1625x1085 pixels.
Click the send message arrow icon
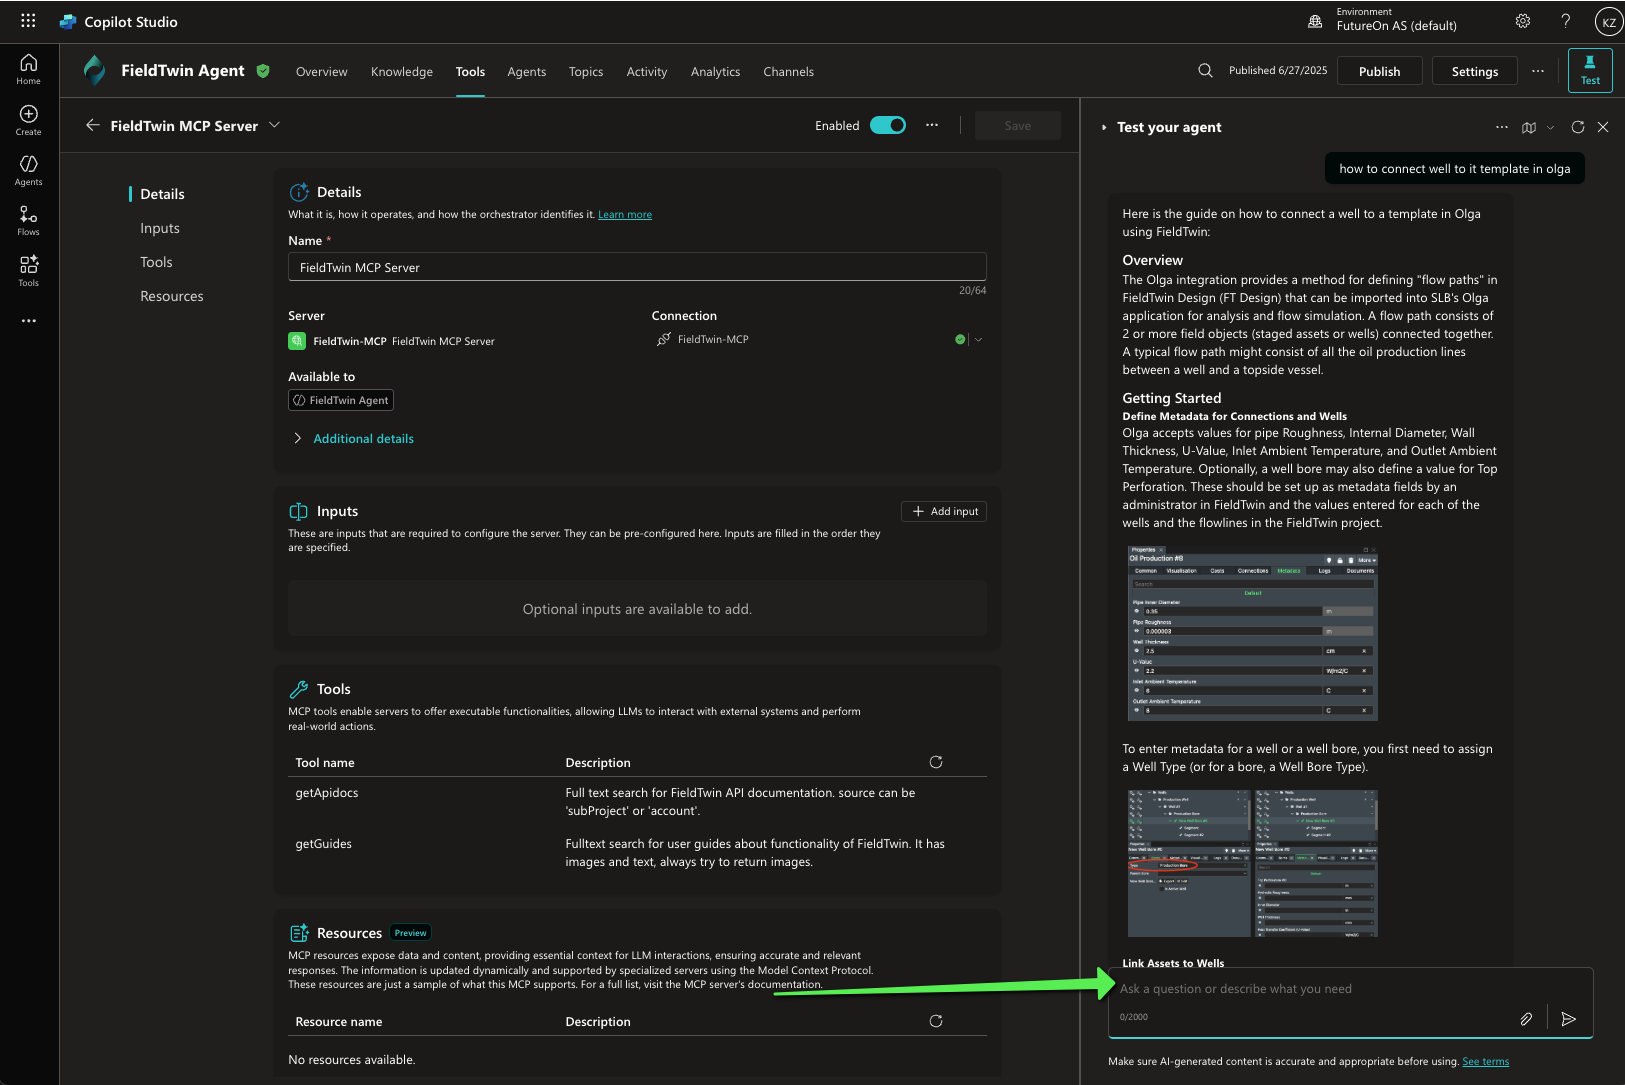[1568, 1019]
